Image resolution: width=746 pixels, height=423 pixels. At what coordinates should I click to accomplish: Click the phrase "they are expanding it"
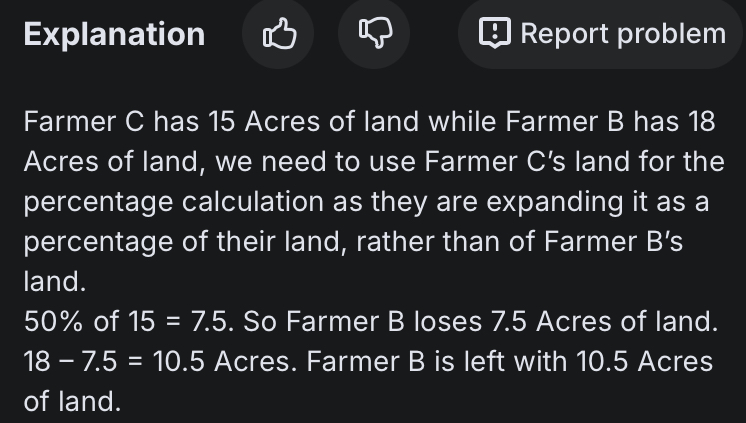tap(498, 202)
